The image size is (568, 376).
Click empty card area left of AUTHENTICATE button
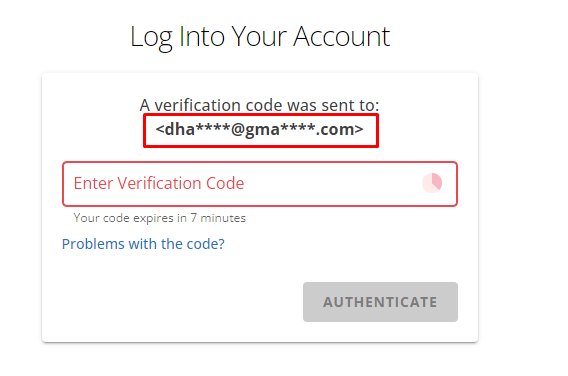pos(181,302)
